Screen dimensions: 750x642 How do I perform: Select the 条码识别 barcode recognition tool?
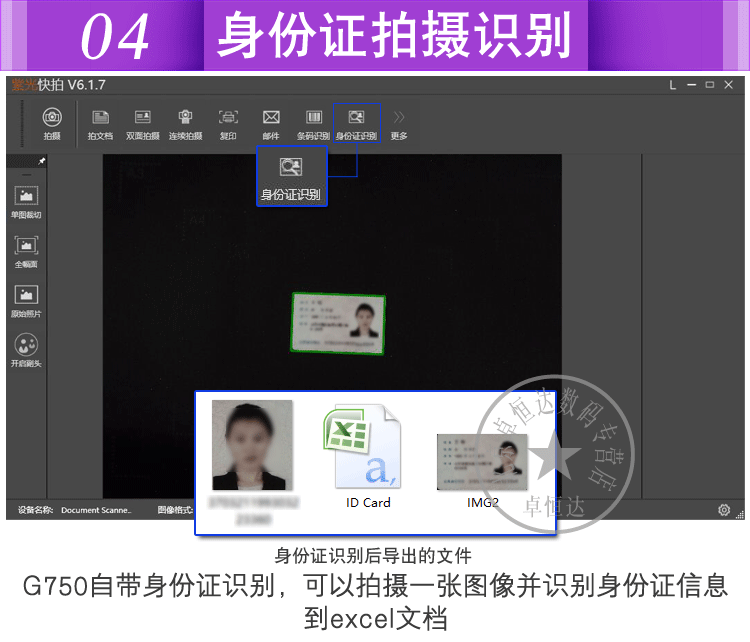tap(313, 120)
